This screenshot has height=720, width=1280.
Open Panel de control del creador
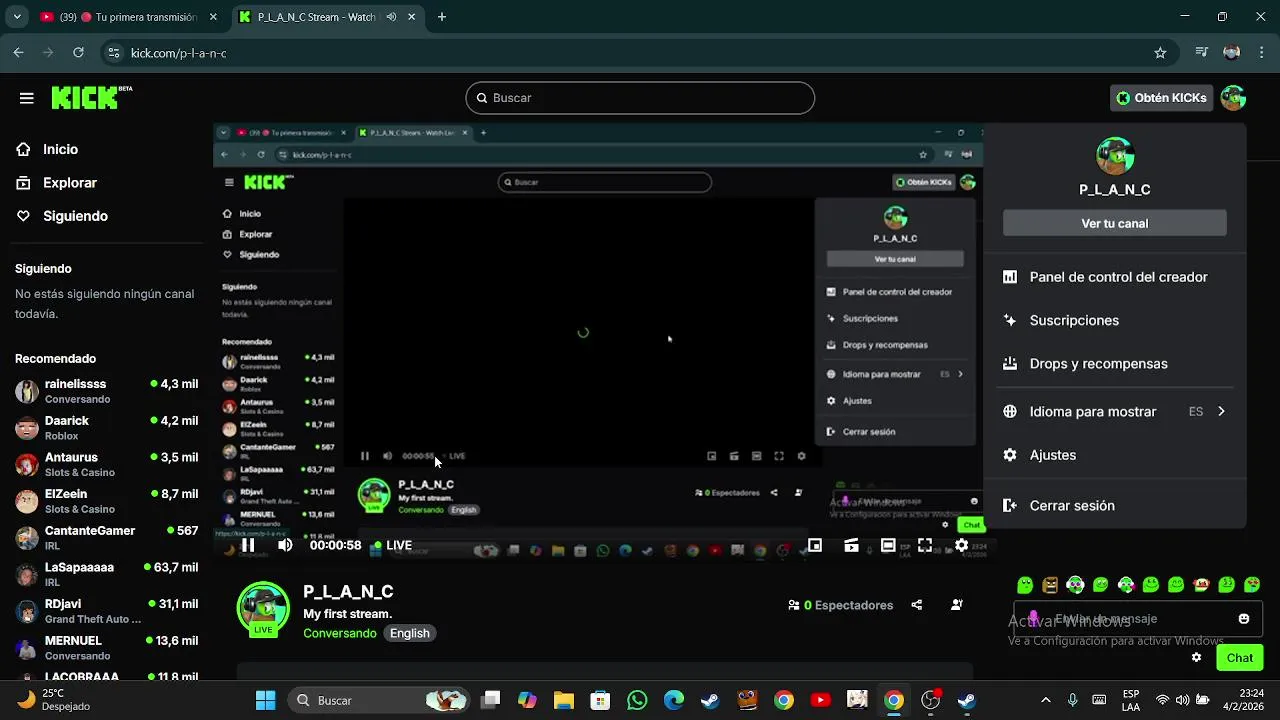[x=1114, y=277]
